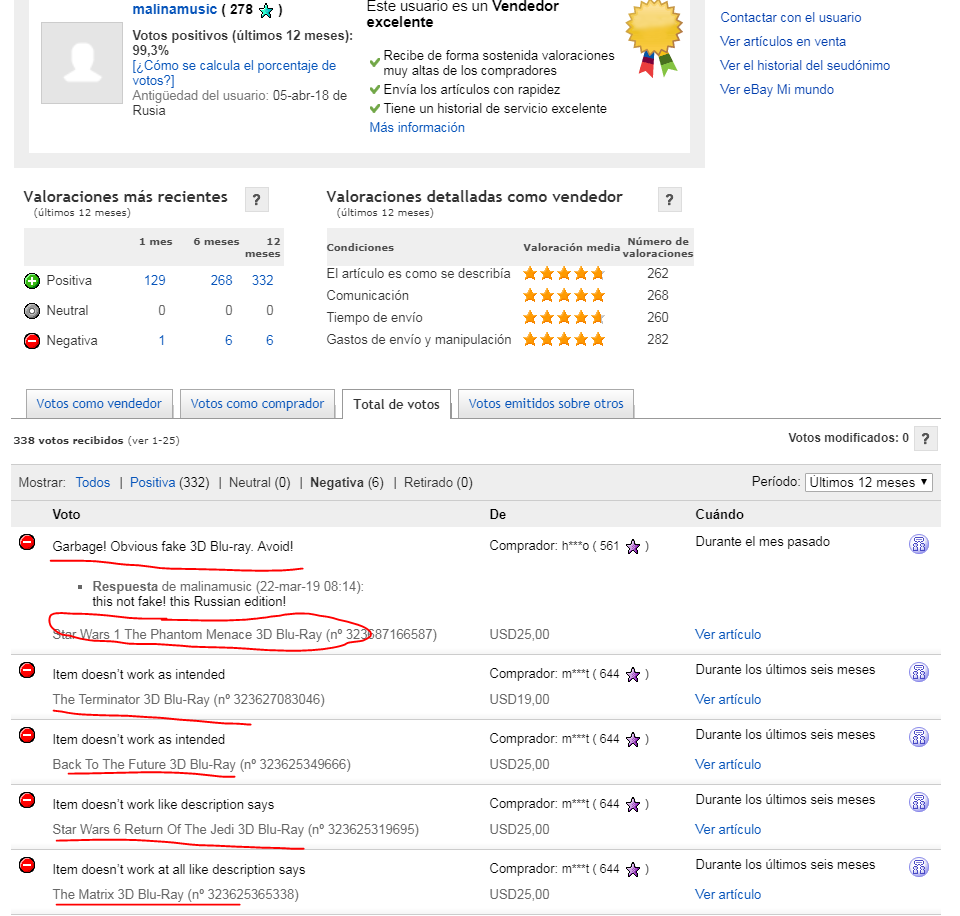The image size is (960, 916).
Task: Open Ver artículos en venta
Action: pos(783,42)
